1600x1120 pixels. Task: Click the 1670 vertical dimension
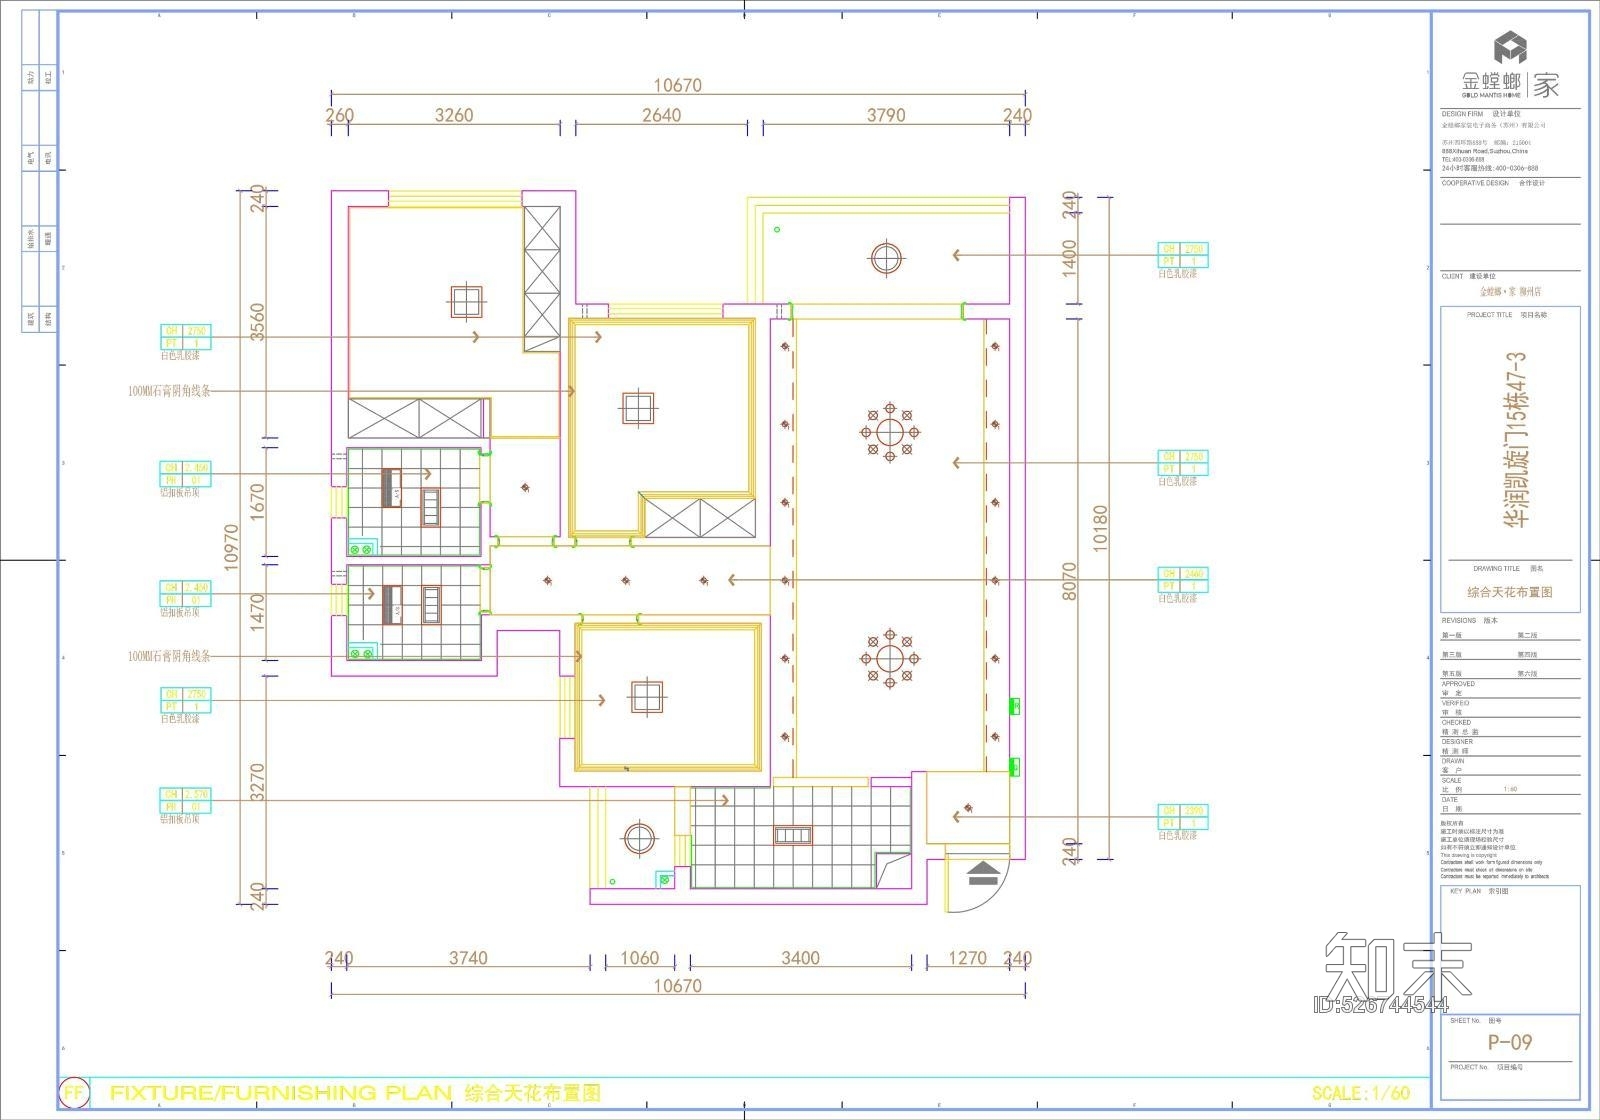(257, 503)
